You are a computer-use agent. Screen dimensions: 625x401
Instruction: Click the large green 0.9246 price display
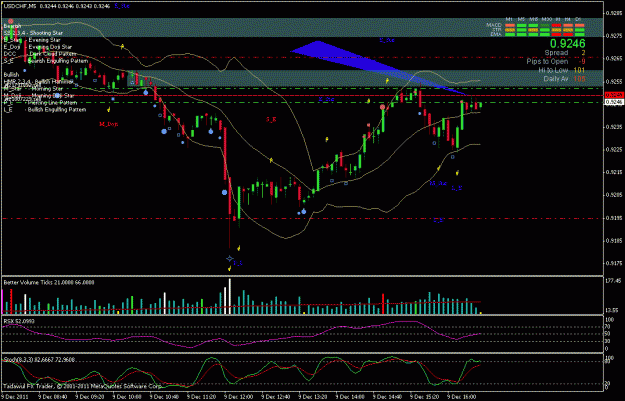click(x=568, y=43)
